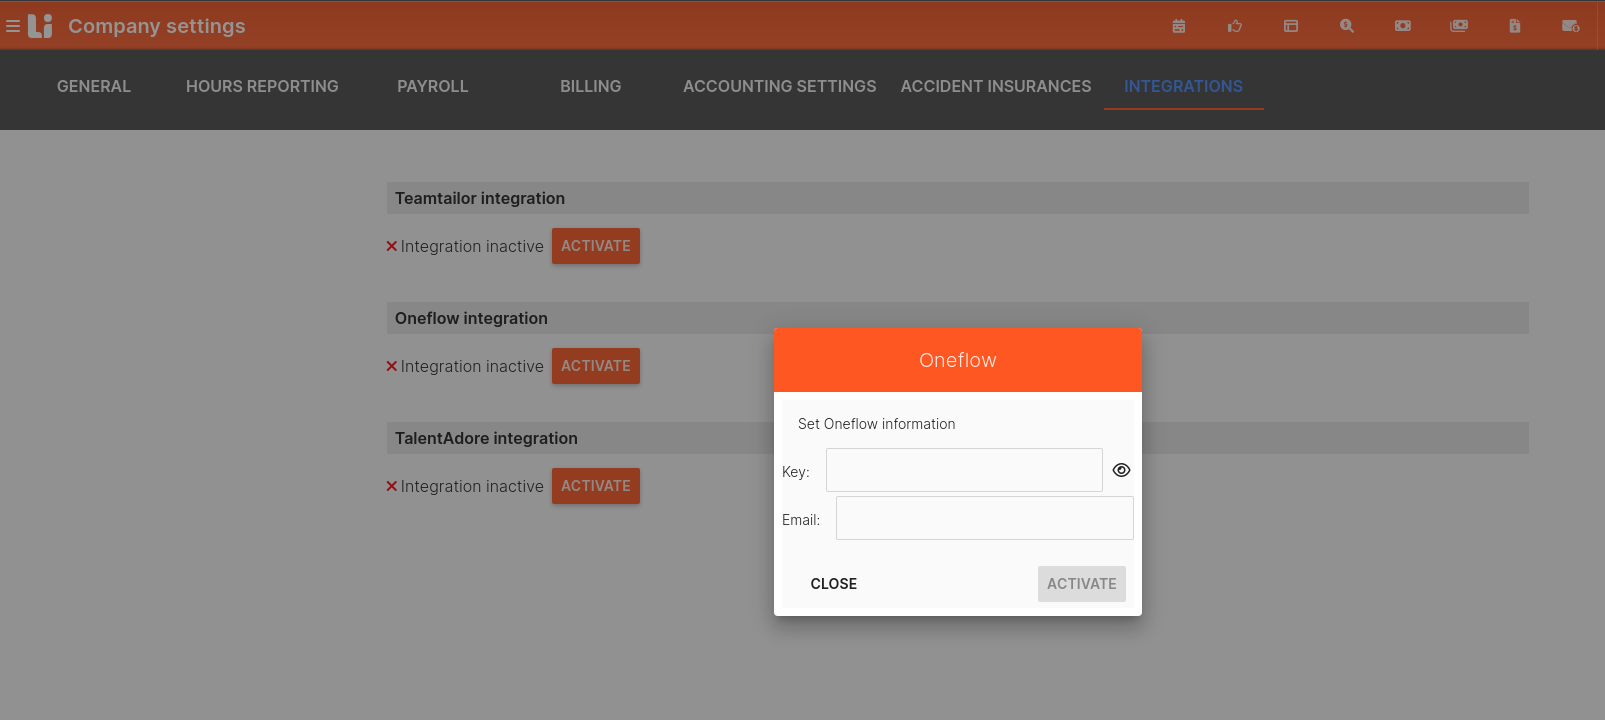Activate the Oneflow integration on settings page
Screen dimensions: 1605x720
point(596,366)
